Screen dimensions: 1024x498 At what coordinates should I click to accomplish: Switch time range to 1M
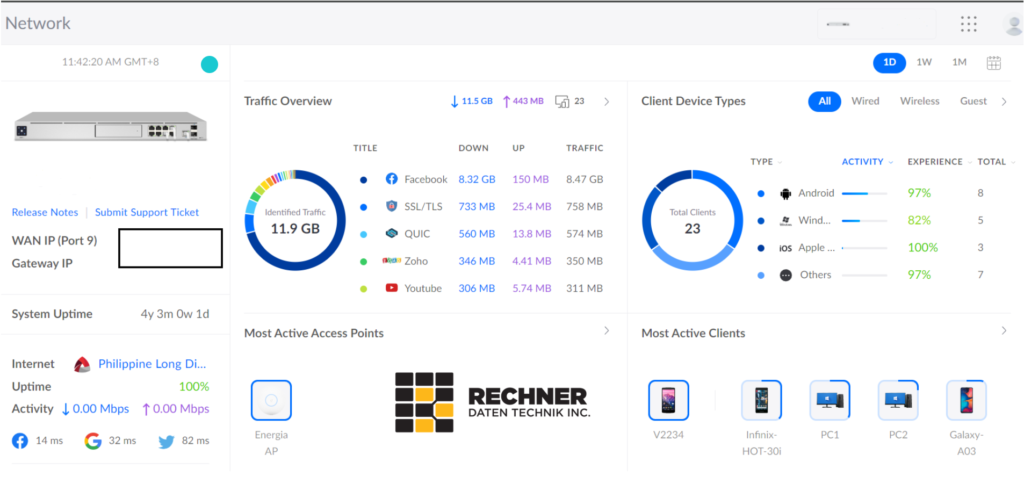(959, 63)
